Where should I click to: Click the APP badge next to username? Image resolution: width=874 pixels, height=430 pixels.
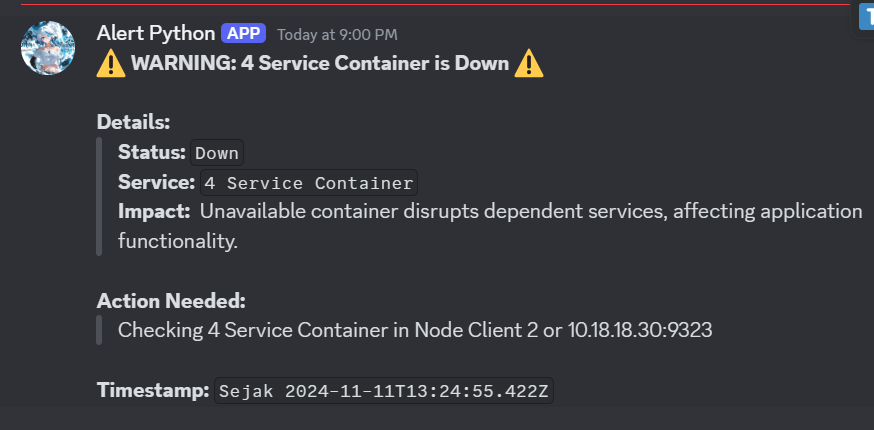pyautogui.click(x=244, y=33)
